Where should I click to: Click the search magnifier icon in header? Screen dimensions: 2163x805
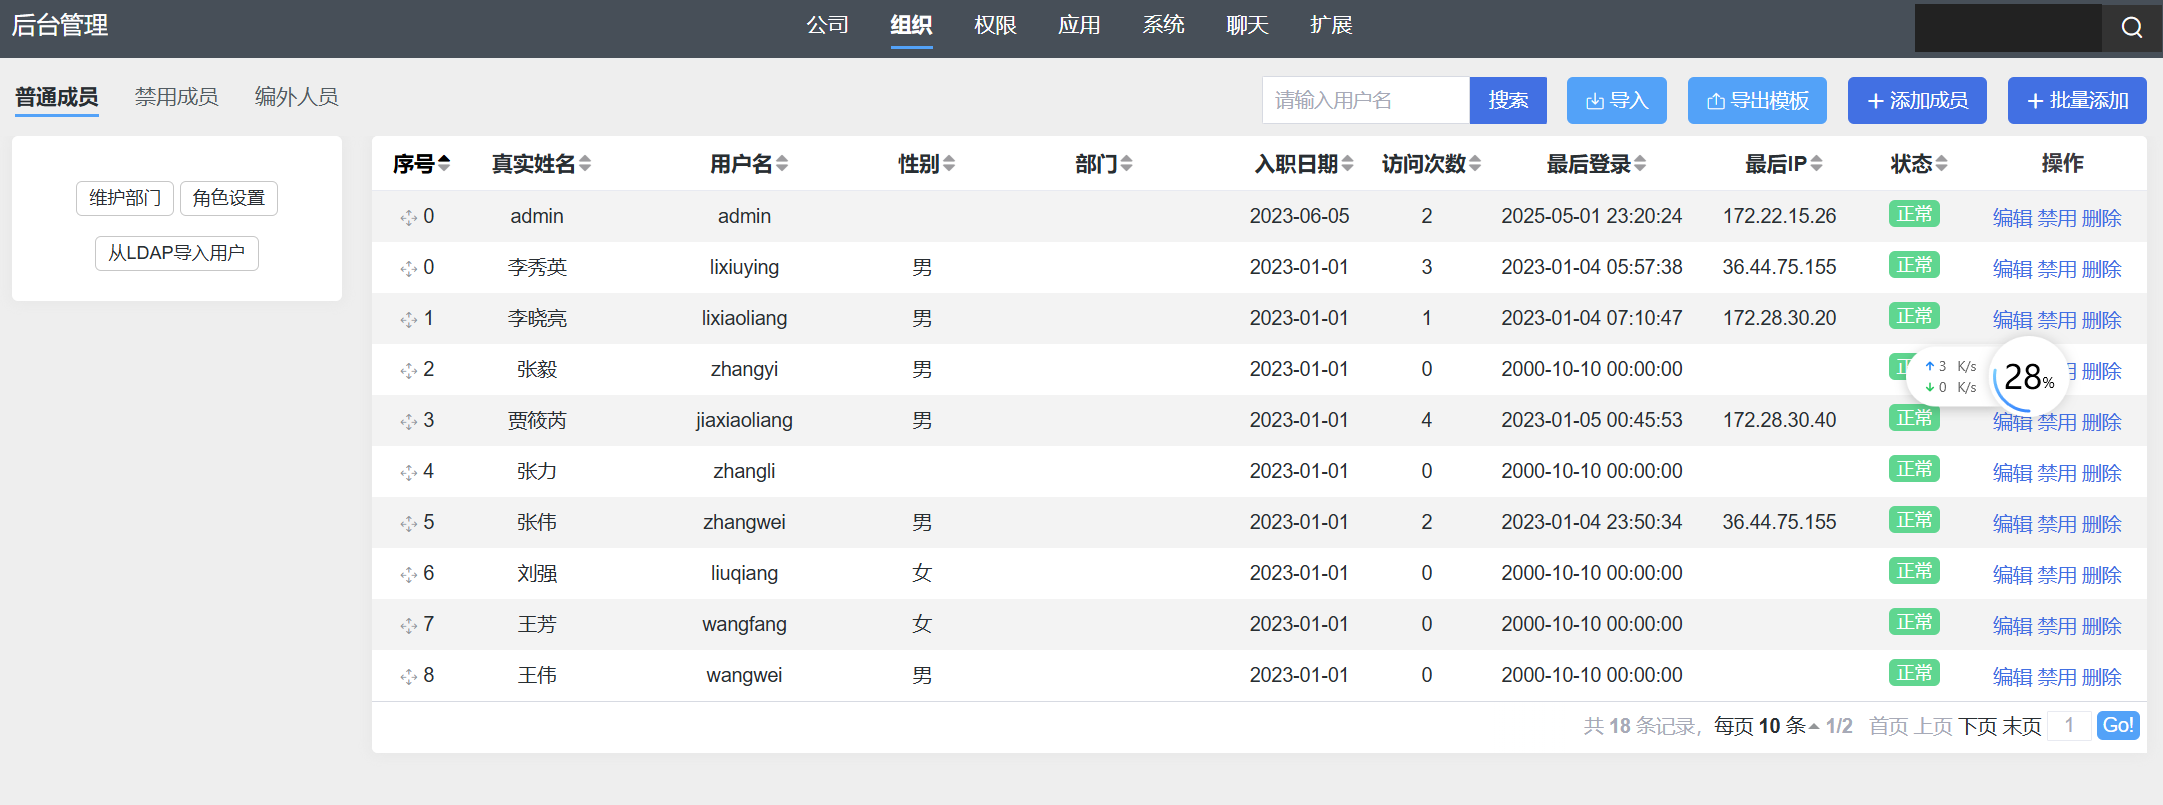(2131, 27)
